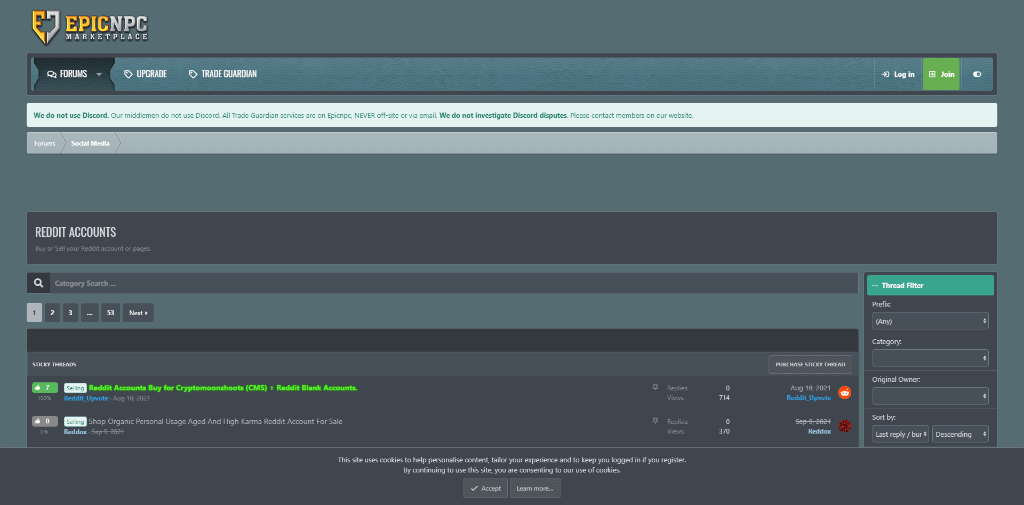Screen dimensions: 1024x505
Task: Click Selling prefix on Cryptomoonshoots thread
Action: (x=75, y=388)
